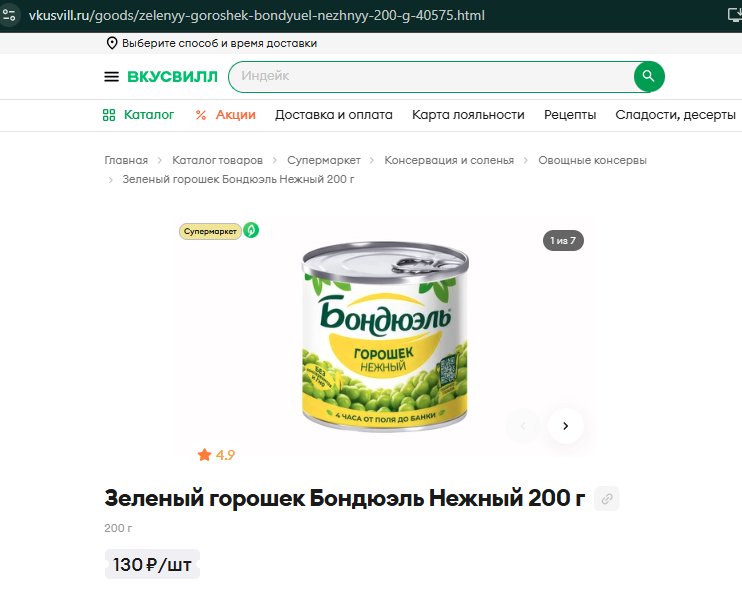Click the ВкусВилл logo
The image size is (742, 595).
[x=173, y=77]
